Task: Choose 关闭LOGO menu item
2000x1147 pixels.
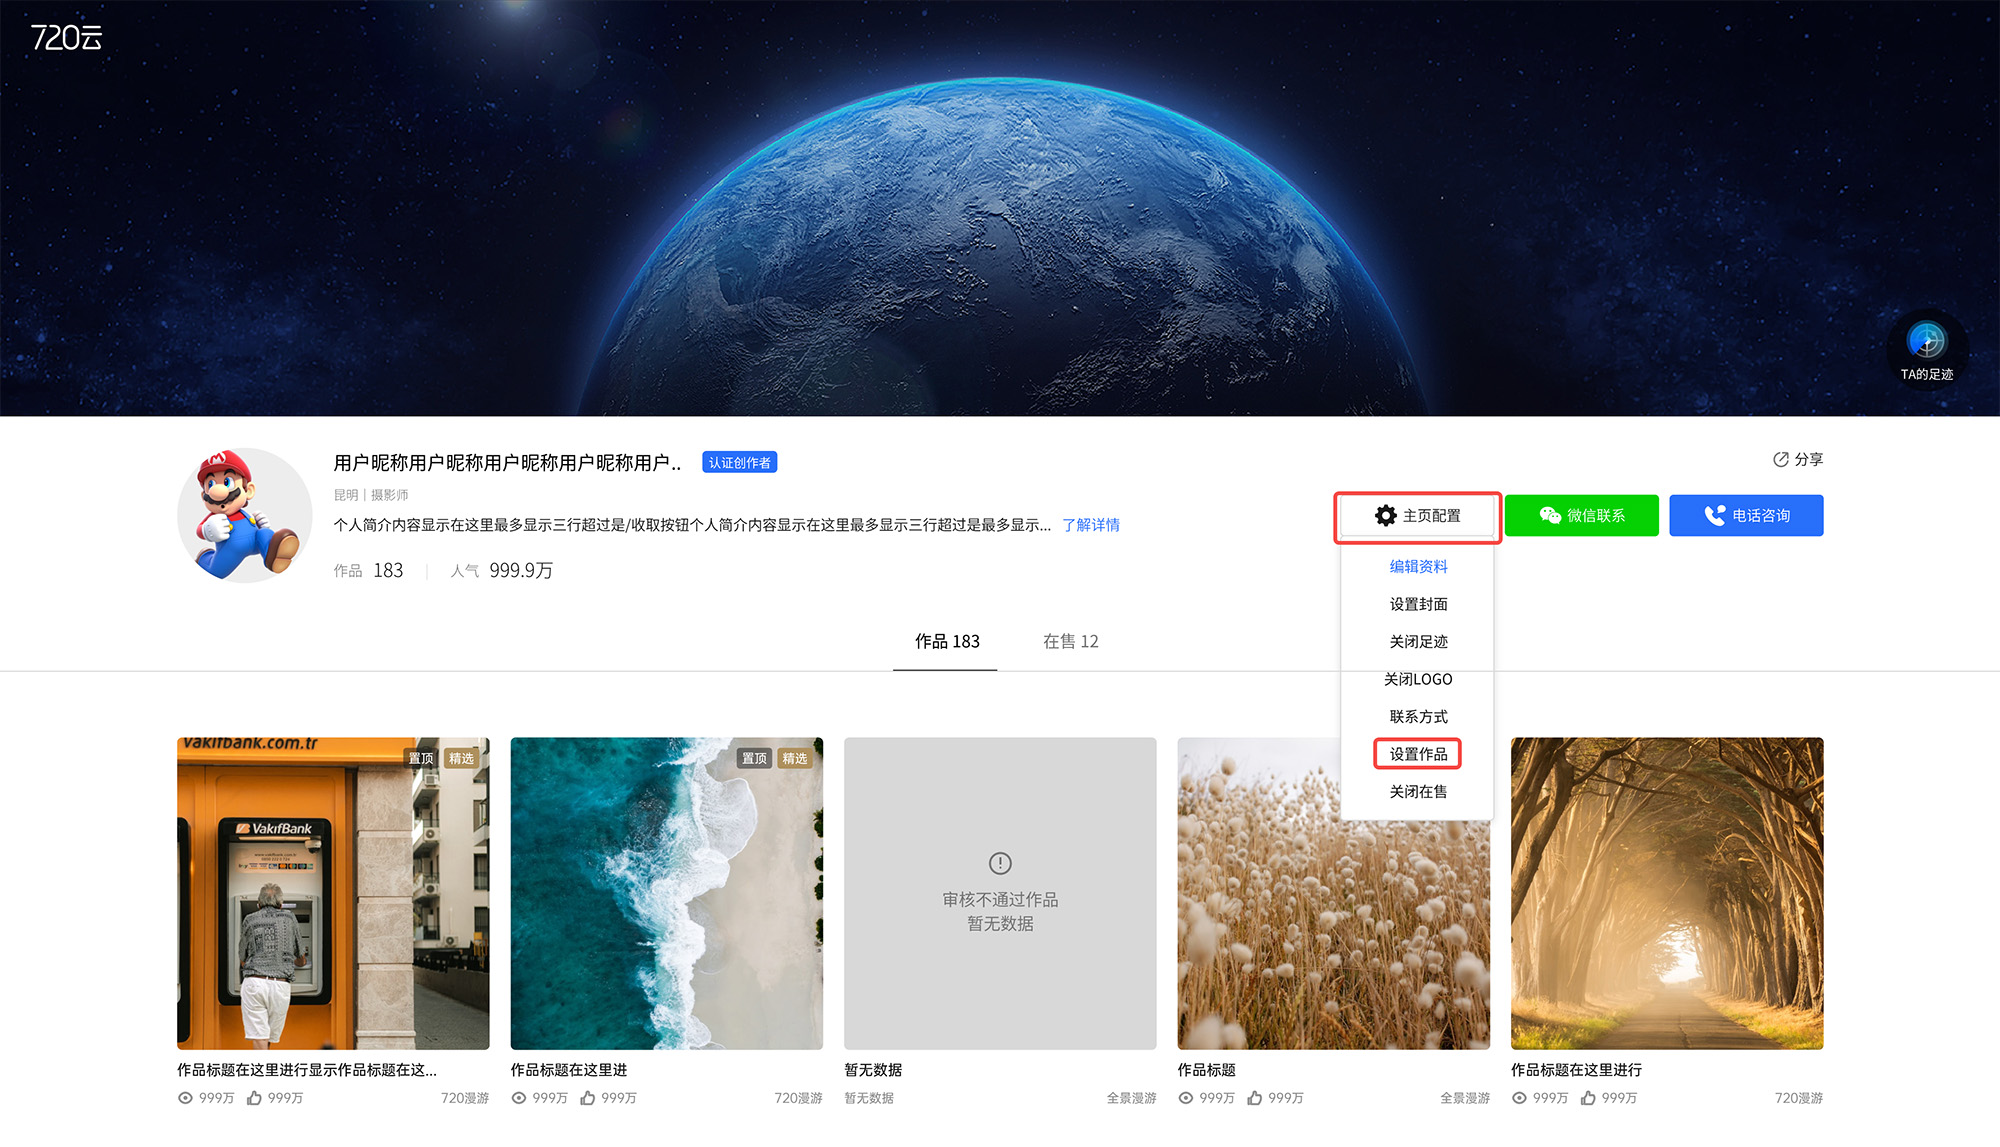Action: tap(1418, 679)
